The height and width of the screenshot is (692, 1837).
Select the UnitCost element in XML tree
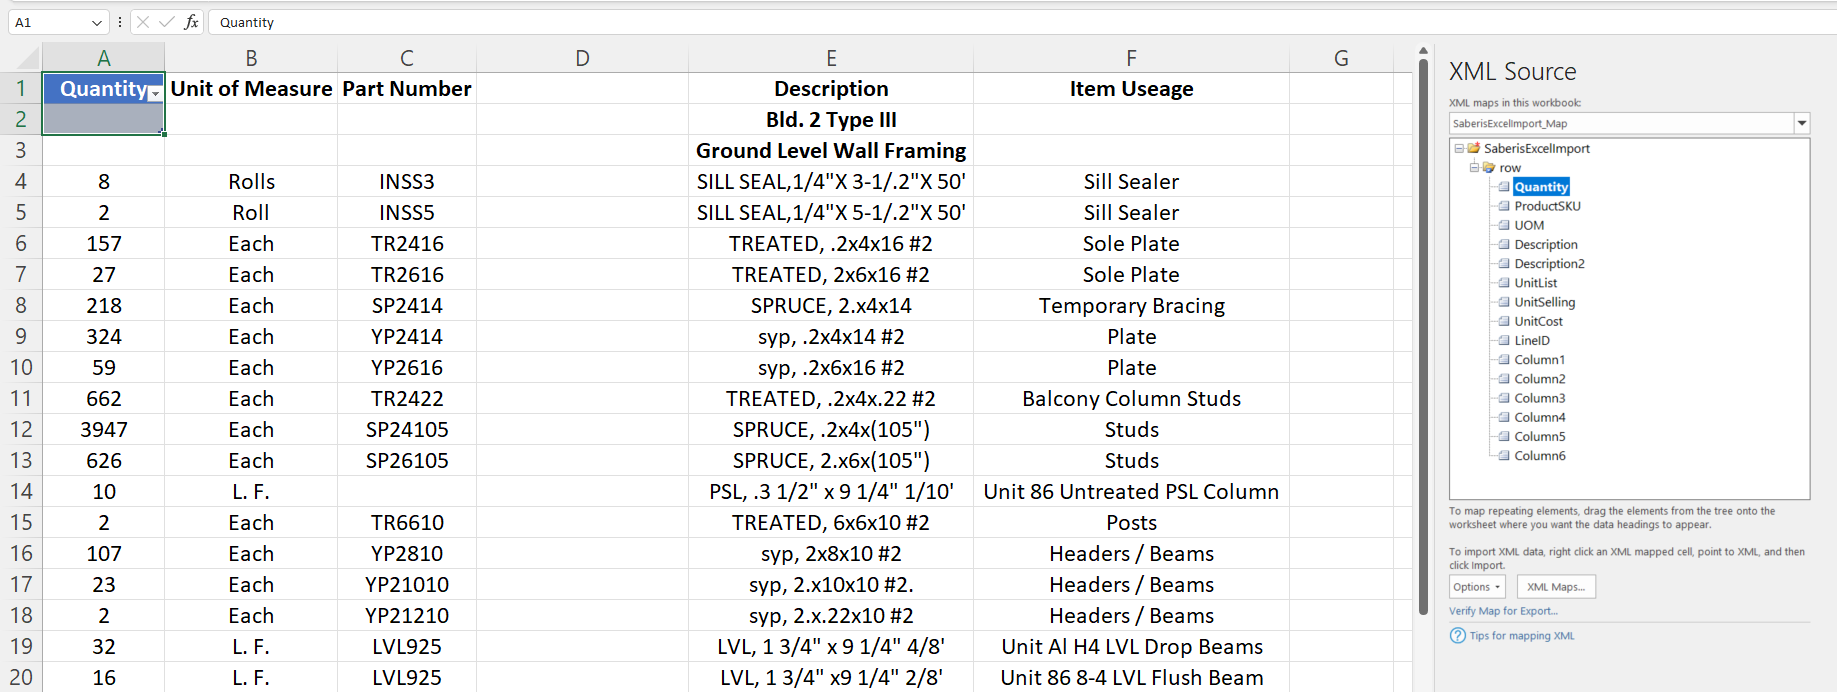click(x=1538, y=321)
